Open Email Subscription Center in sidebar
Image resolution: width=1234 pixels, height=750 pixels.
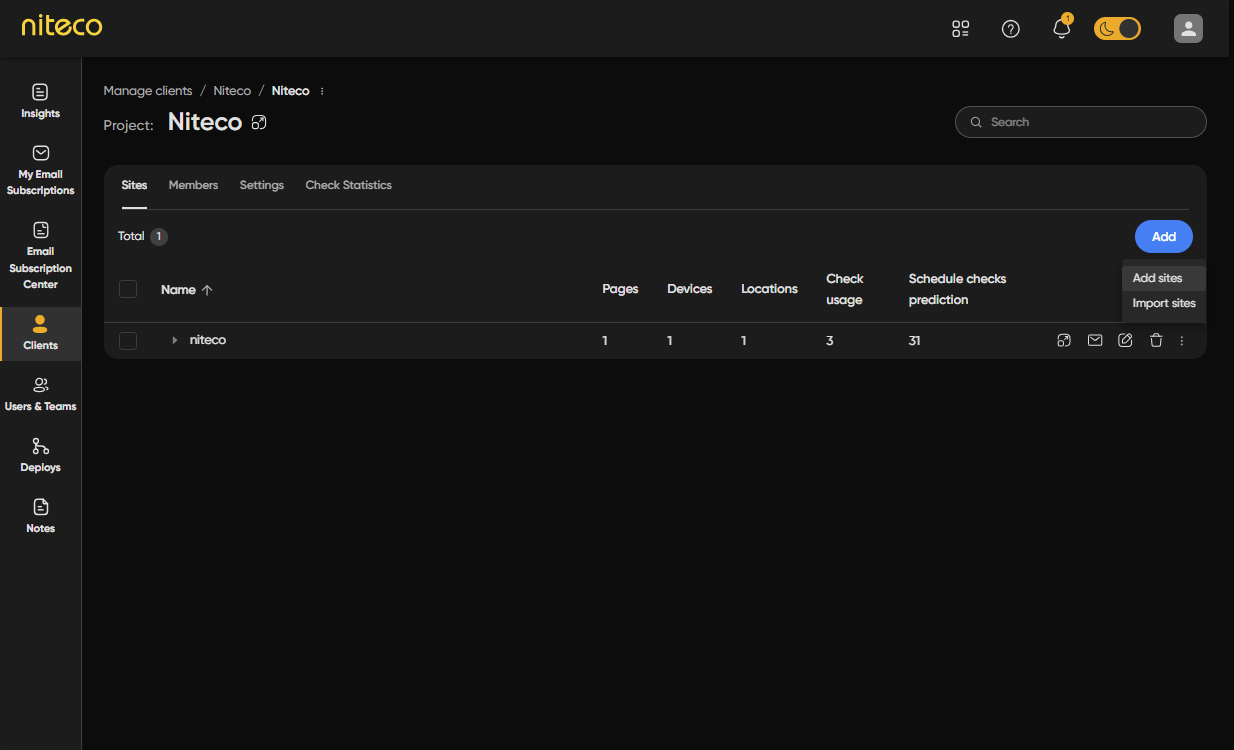pyautogui.click(x=41, y=255)
